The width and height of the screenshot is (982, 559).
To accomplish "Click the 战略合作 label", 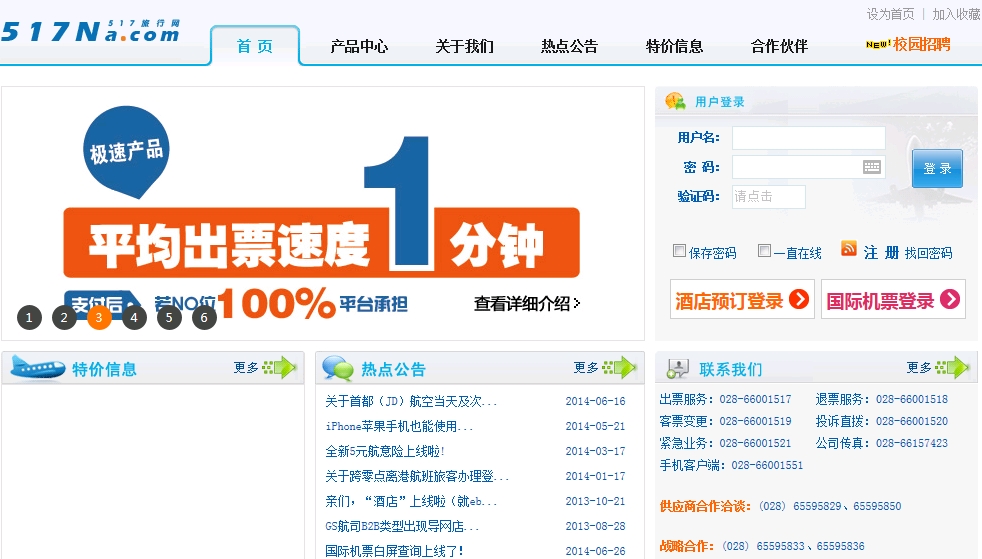I will pos(686,546).
